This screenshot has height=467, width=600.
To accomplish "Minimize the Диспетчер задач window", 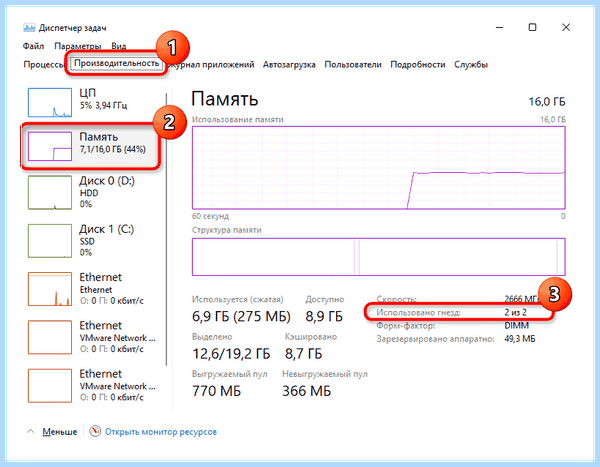I will pyautogui.click(x=499, y=27).
